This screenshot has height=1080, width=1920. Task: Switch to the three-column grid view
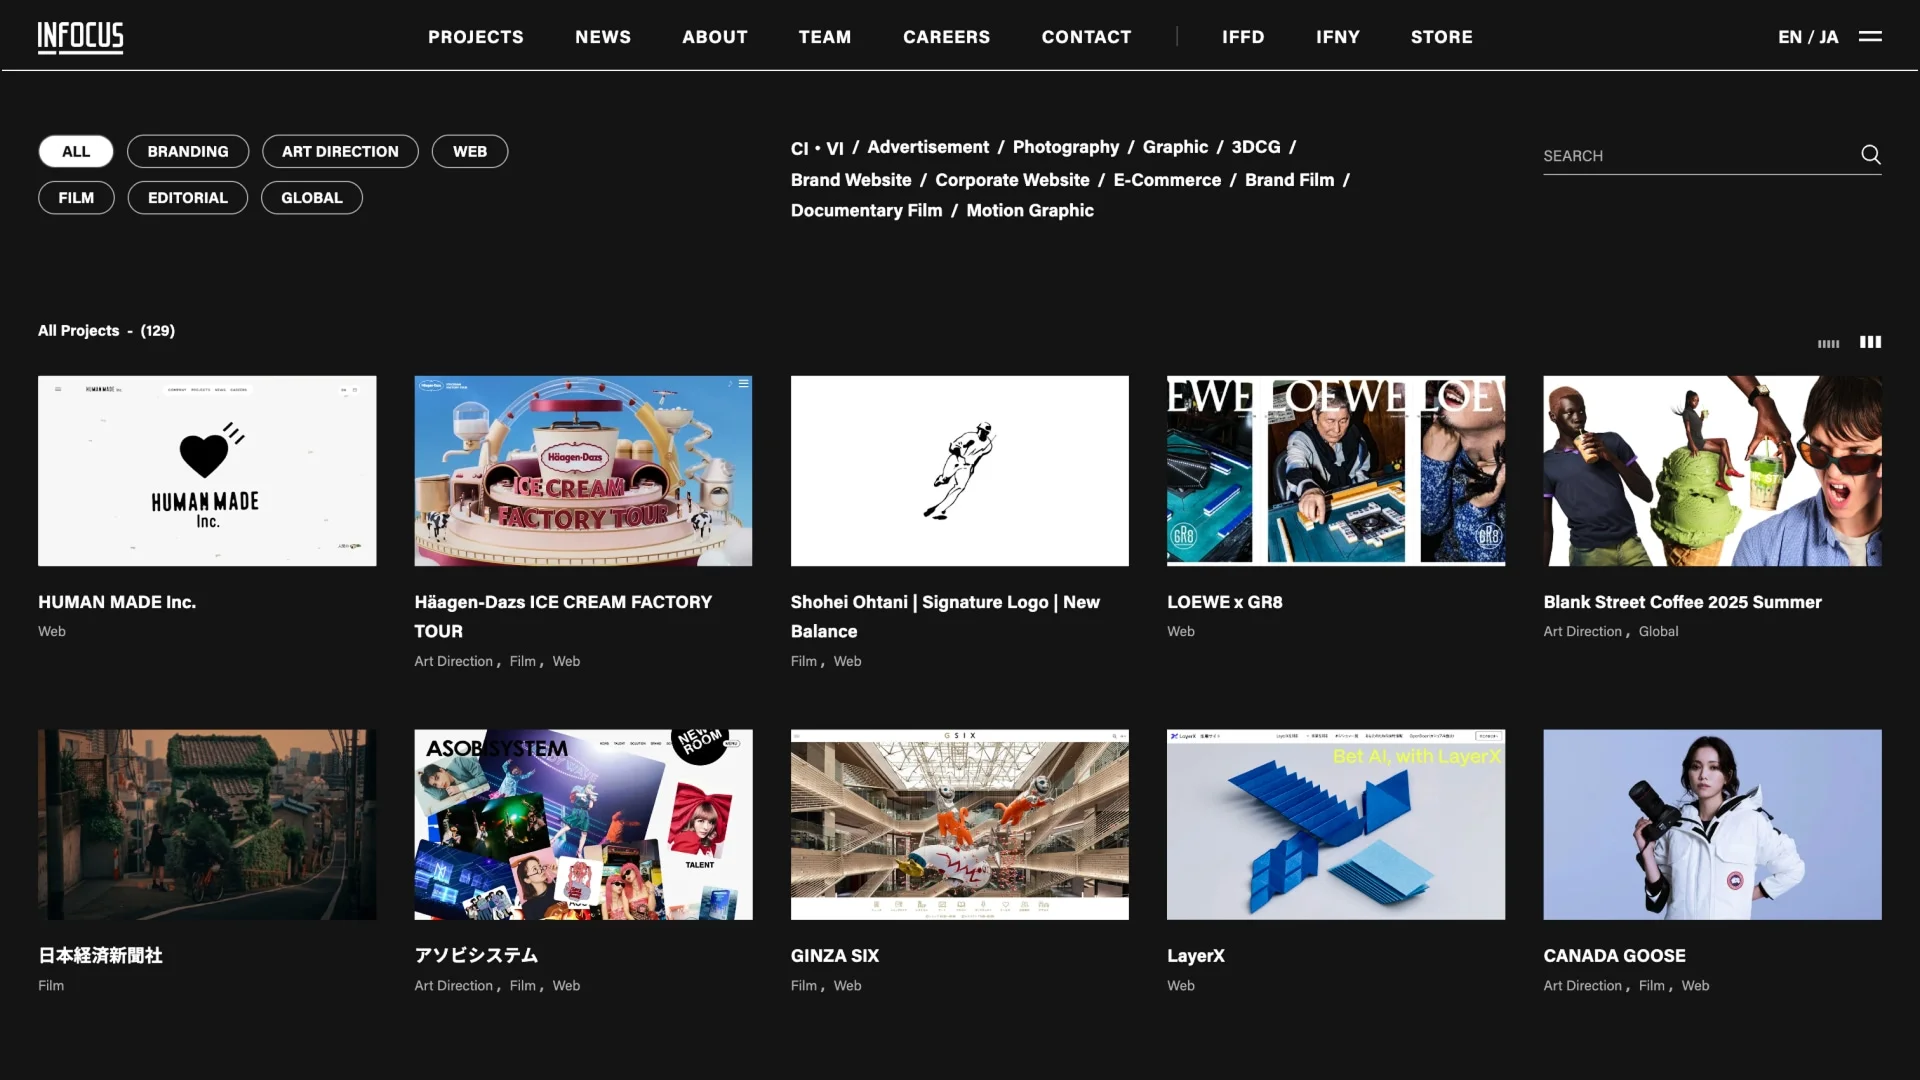1870,342
